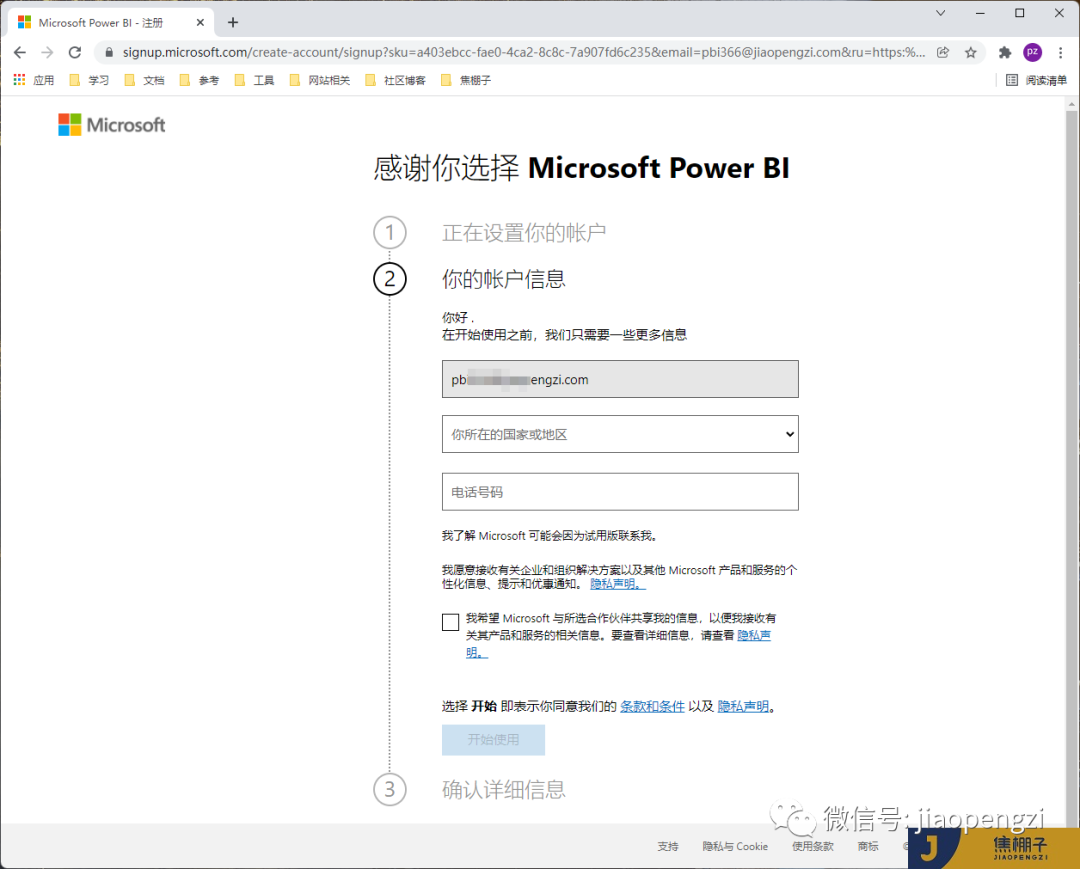This screenshot has width=1080, height=869.
Task: Expand the 你所在的国家或地区 dropdown
Action: coord(620,434)
